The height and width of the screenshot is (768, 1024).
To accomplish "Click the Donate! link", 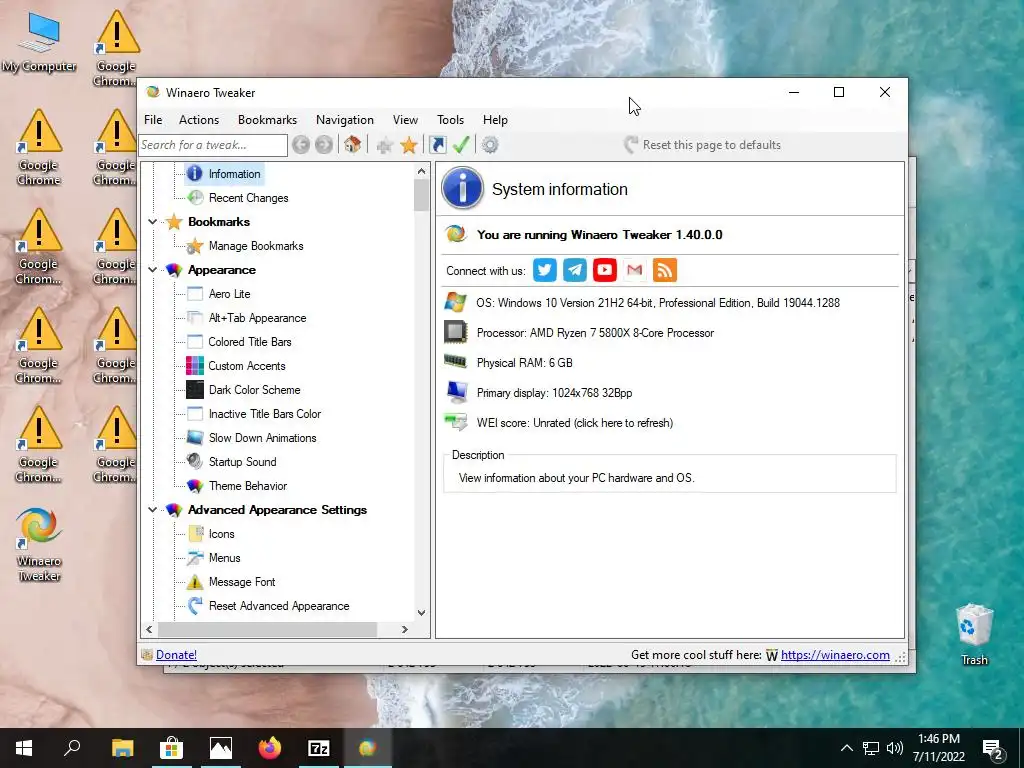I will 176,654.
